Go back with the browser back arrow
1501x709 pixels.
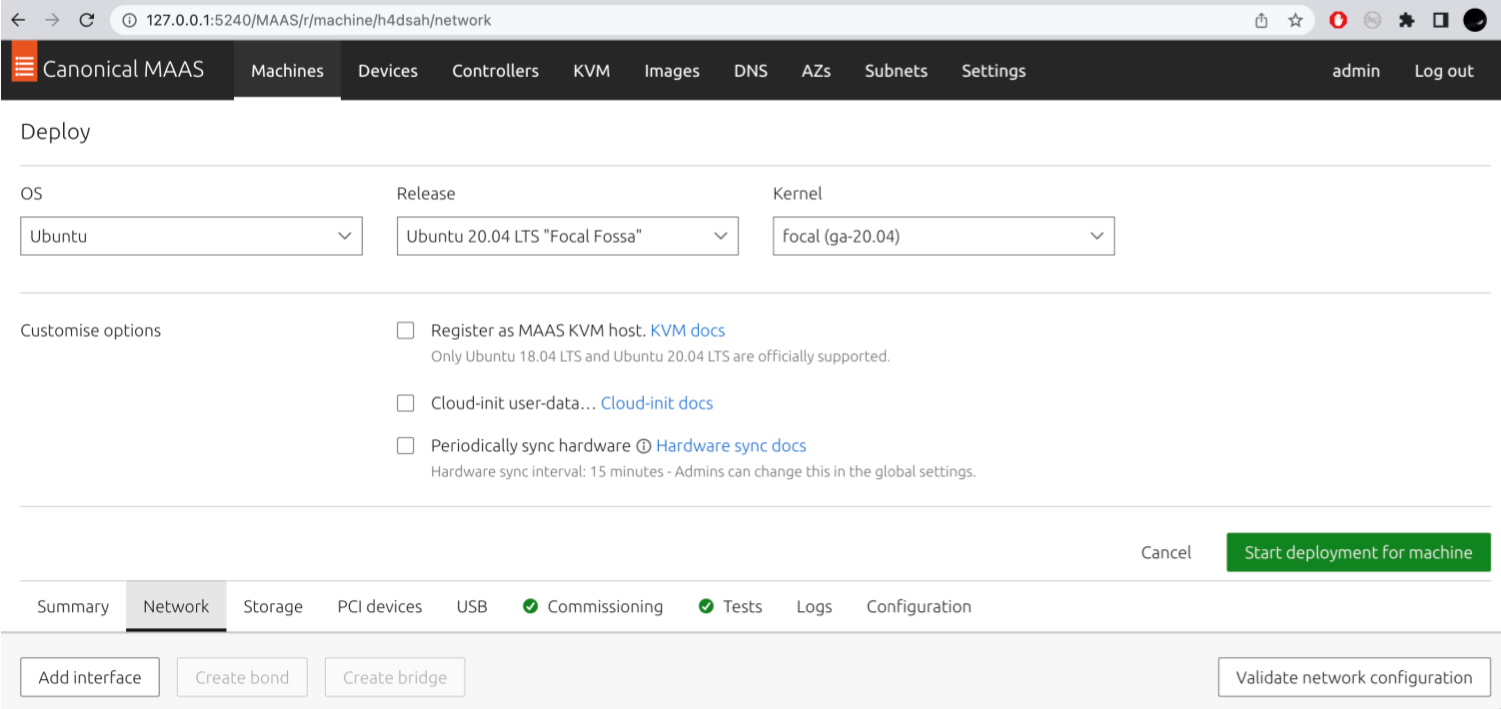tap(18, 20)
